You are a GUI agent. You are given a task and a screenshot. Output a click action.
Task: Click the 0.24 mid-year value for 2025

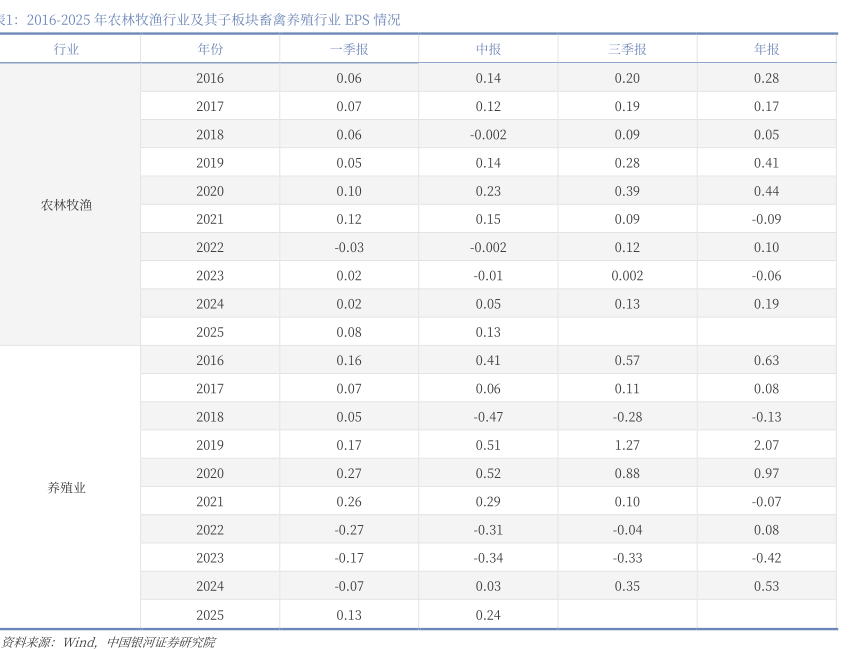tap(488, 615)
